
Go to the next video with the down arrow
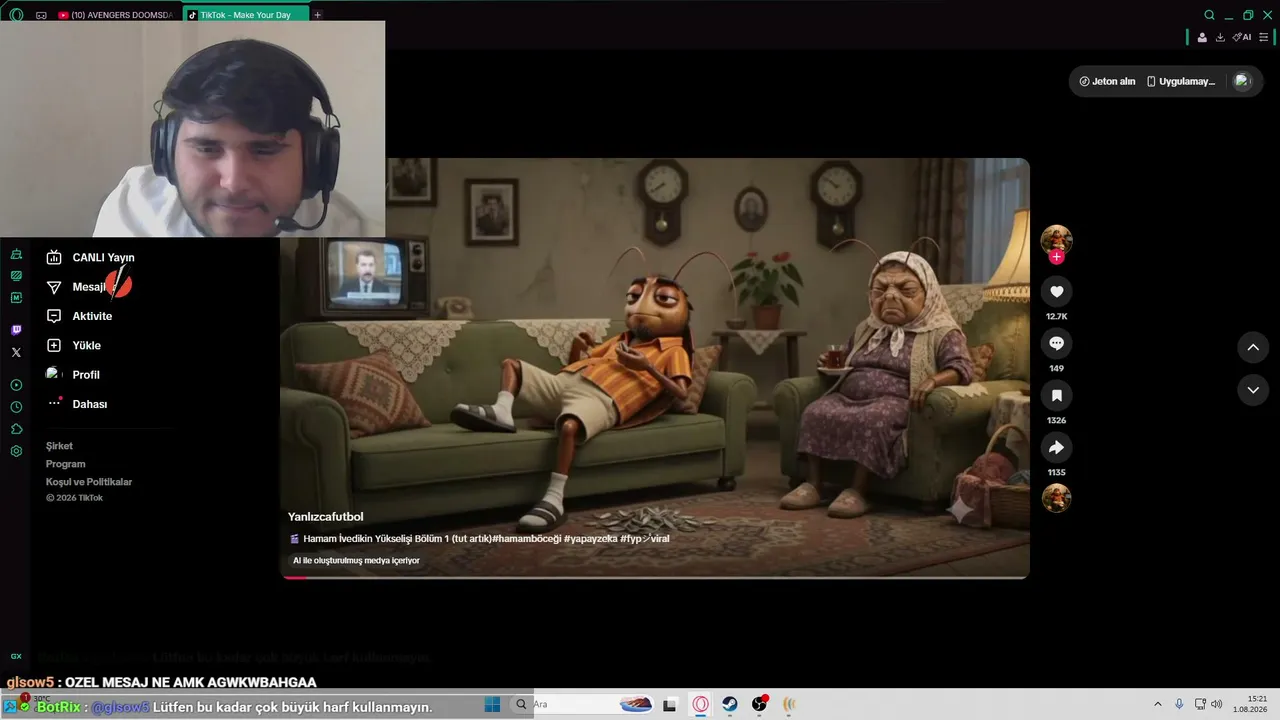pyautogui.click(x=1253, y=389)
